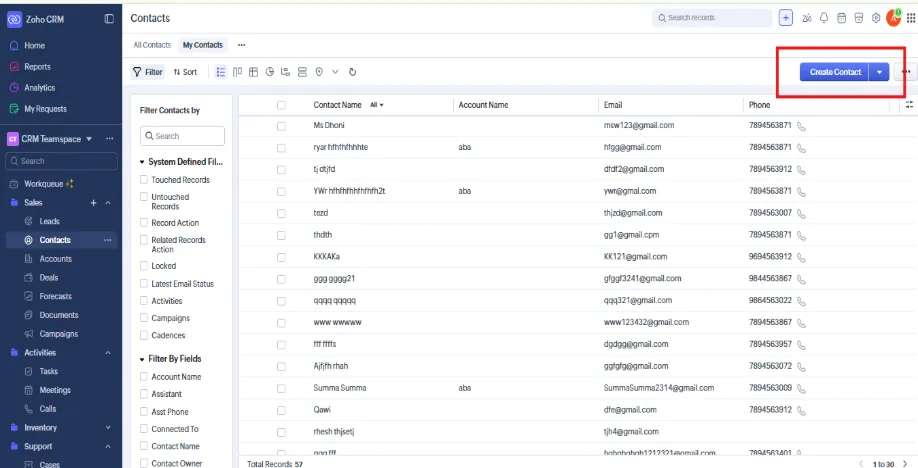Click the filter Search input box
The height and width of the screenshot is (468, 918).
(182, 136)
